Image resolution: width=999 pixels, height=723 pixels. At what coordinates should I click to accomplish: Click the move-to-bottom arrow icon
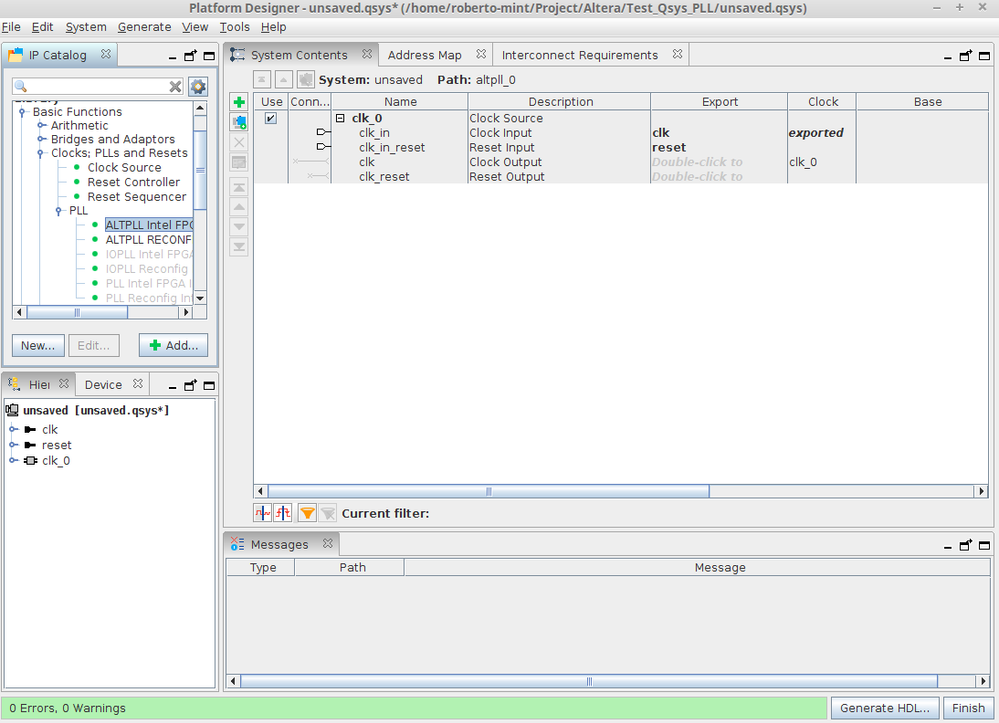coord(239,247)
